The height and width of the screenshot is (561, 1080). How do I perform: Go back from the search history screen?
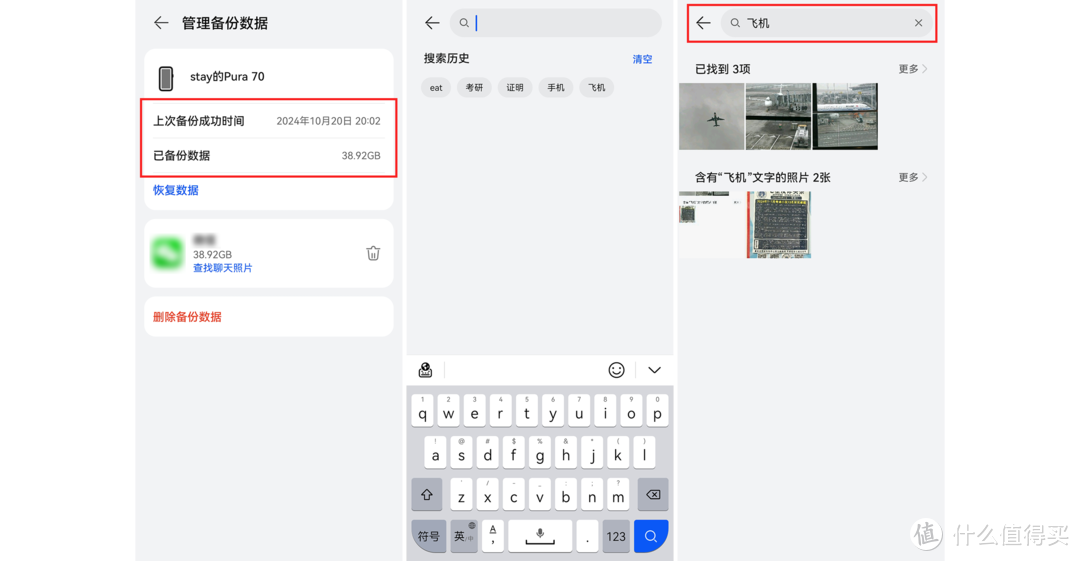coord(432,23)
